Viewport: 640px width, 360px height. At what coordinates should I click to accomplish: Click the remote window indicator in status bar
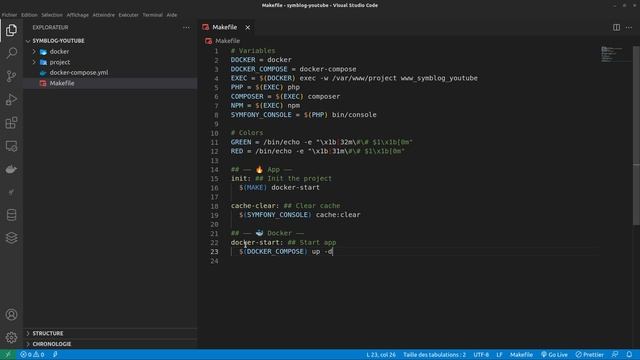tap(7, 355)
